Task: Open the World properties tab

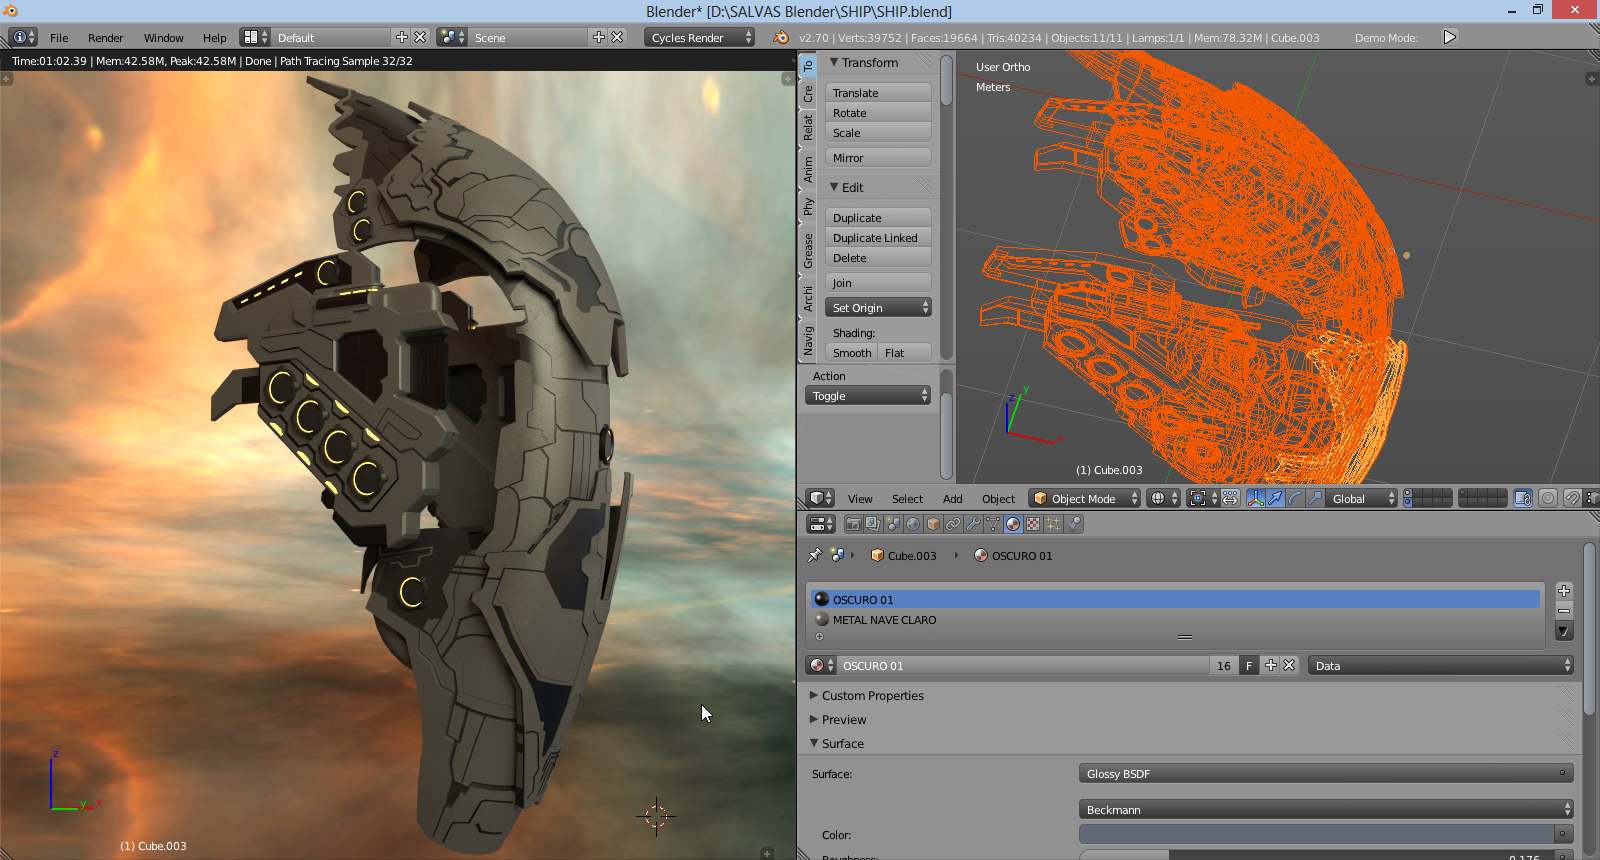Action: coord(913,524)
